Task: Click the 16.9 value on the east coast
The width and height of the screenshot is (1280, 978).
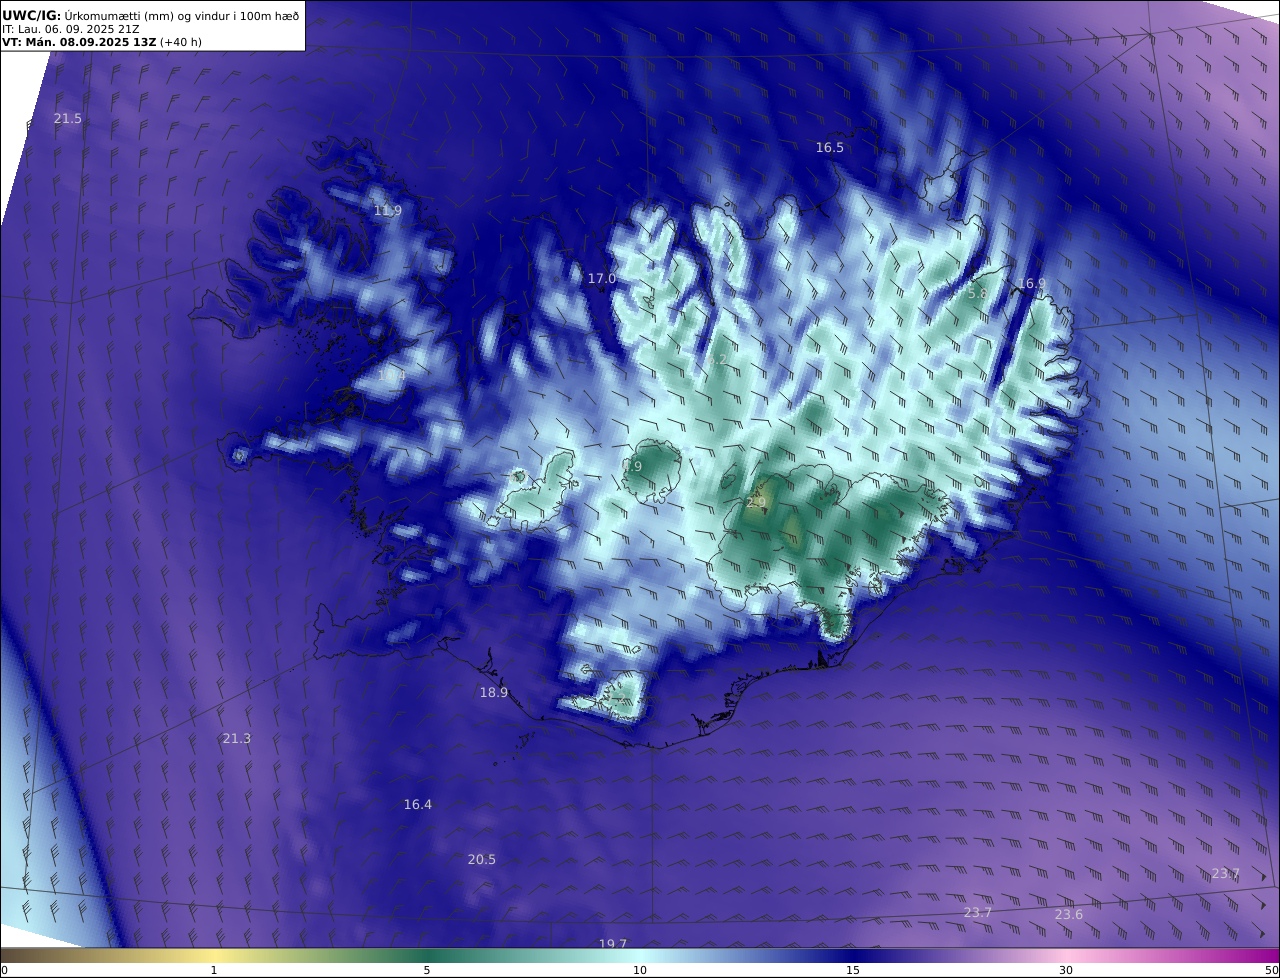Action: [x=1032, y=284]
